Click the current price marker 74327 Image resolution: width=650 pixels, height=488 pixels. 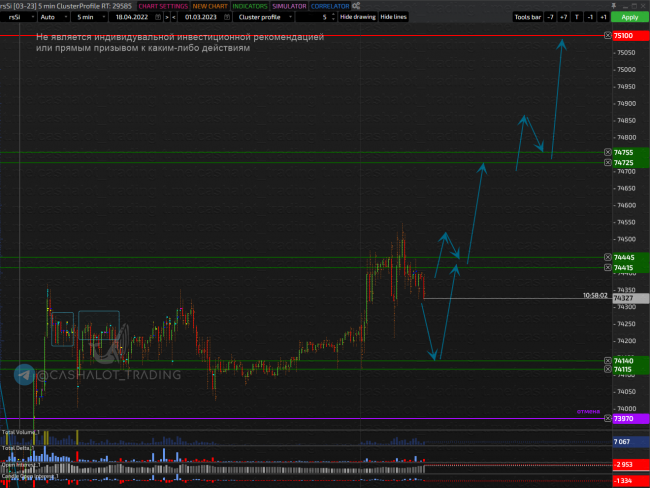point(631,298)
